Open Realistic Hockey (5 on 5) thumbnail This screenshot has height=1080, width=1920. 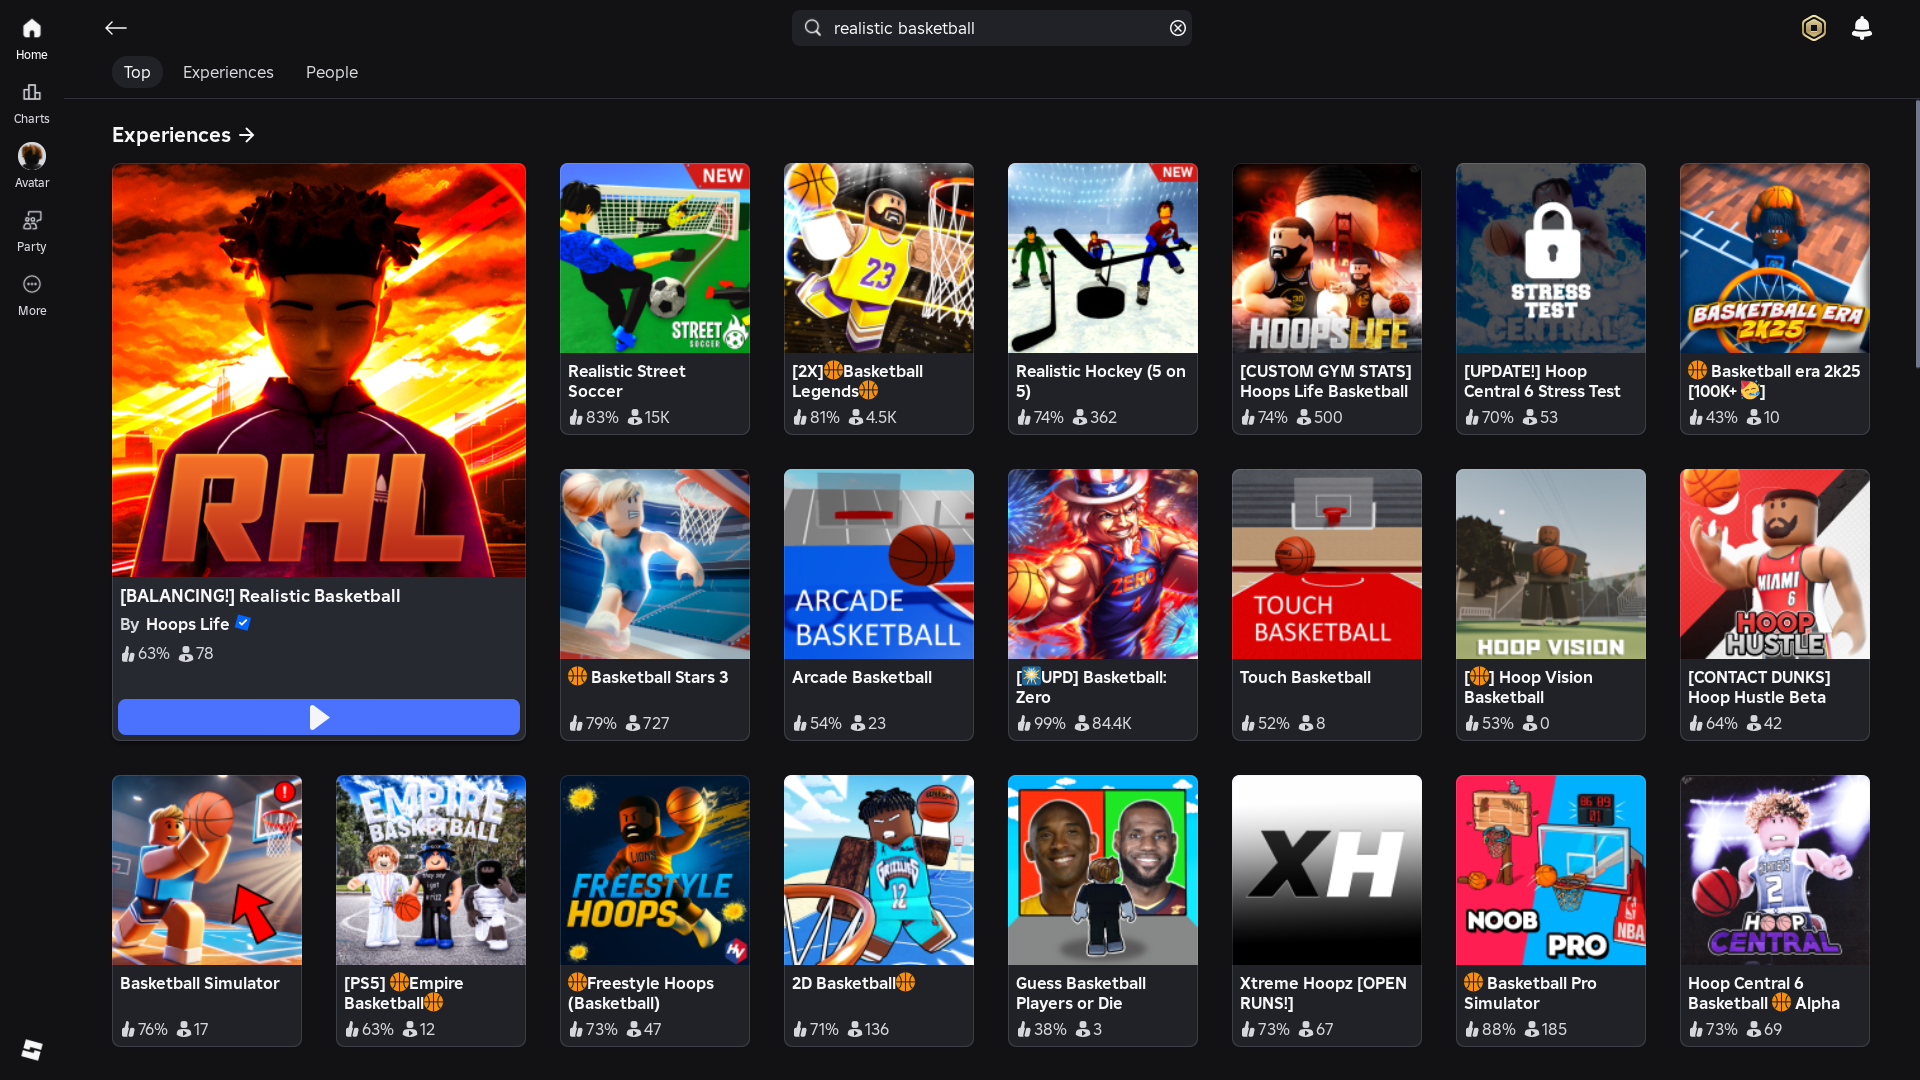click(x=1103, y=258)
